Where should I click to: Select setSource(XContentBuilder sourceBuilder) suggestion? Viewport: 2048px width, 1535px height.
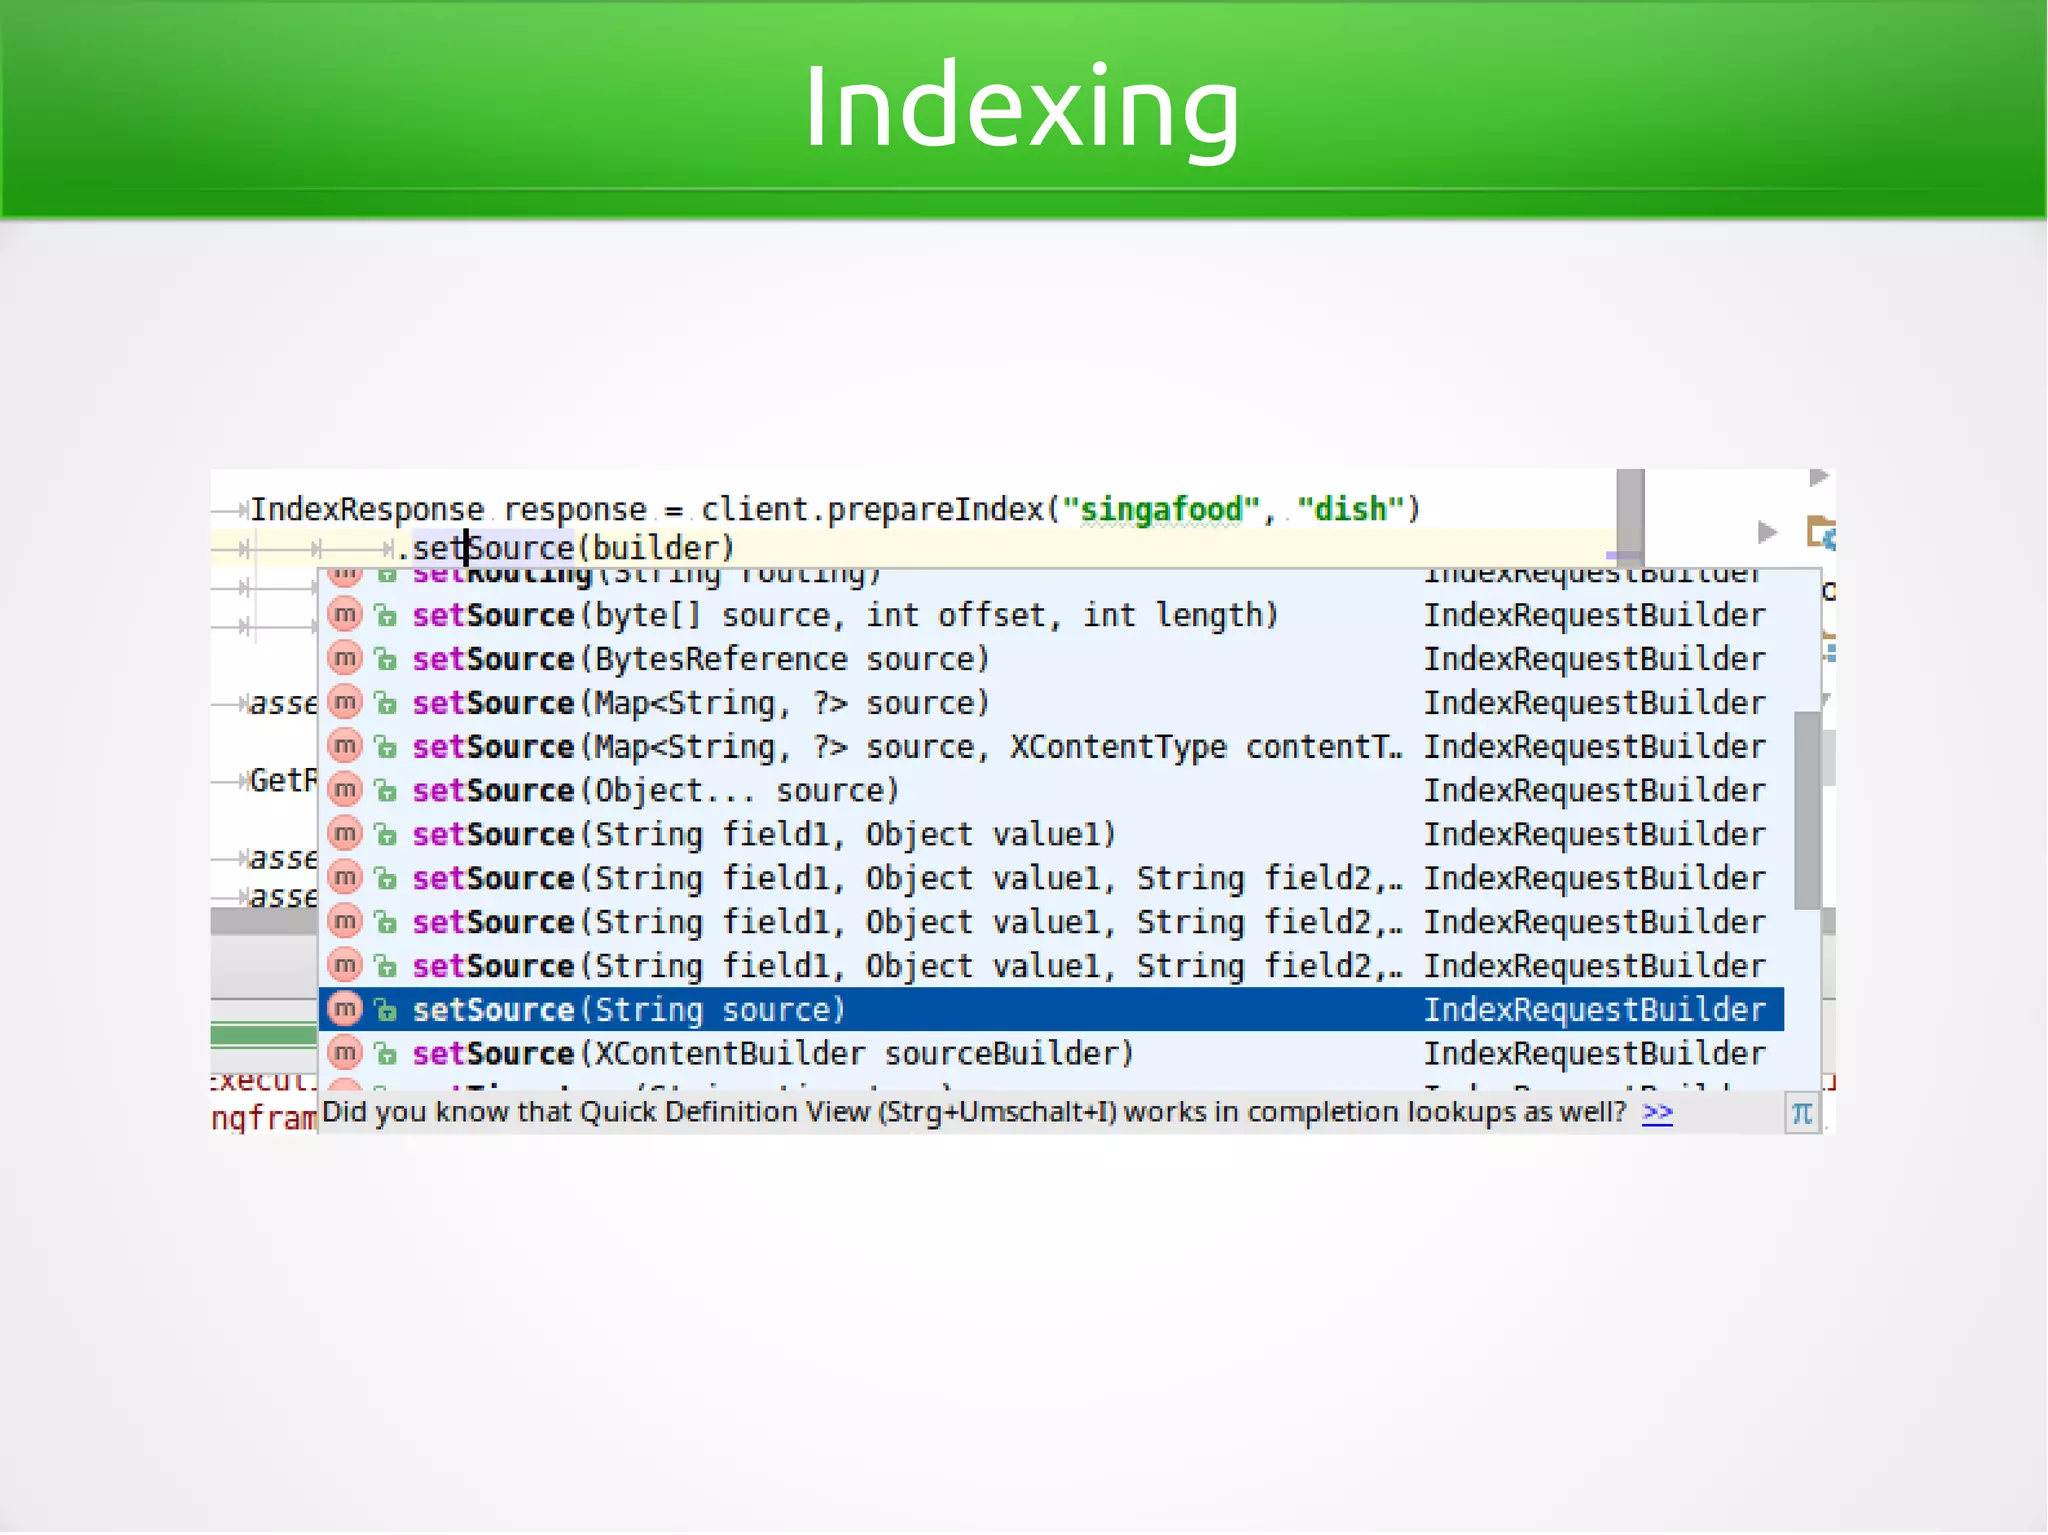[1051, 1054]
